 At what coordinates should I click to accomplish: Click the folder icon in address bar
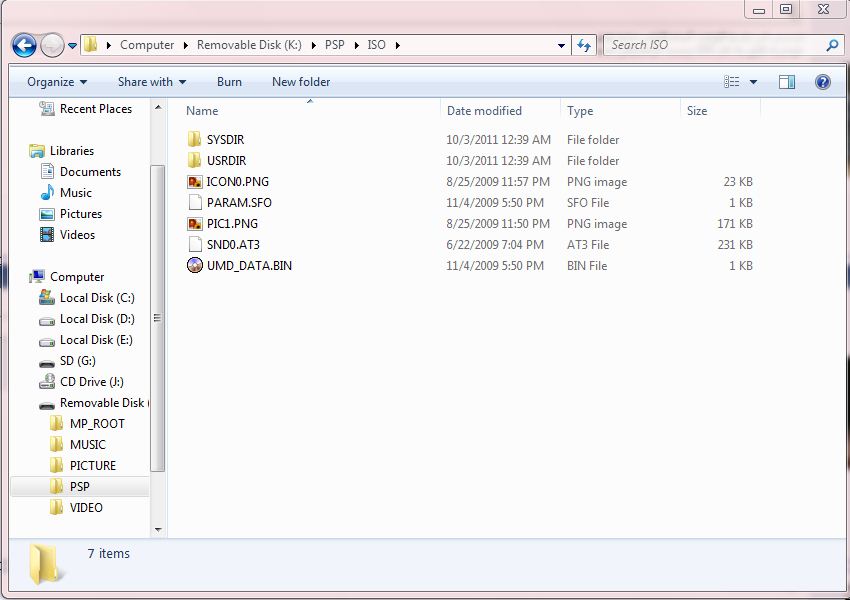tap(91, 44)
